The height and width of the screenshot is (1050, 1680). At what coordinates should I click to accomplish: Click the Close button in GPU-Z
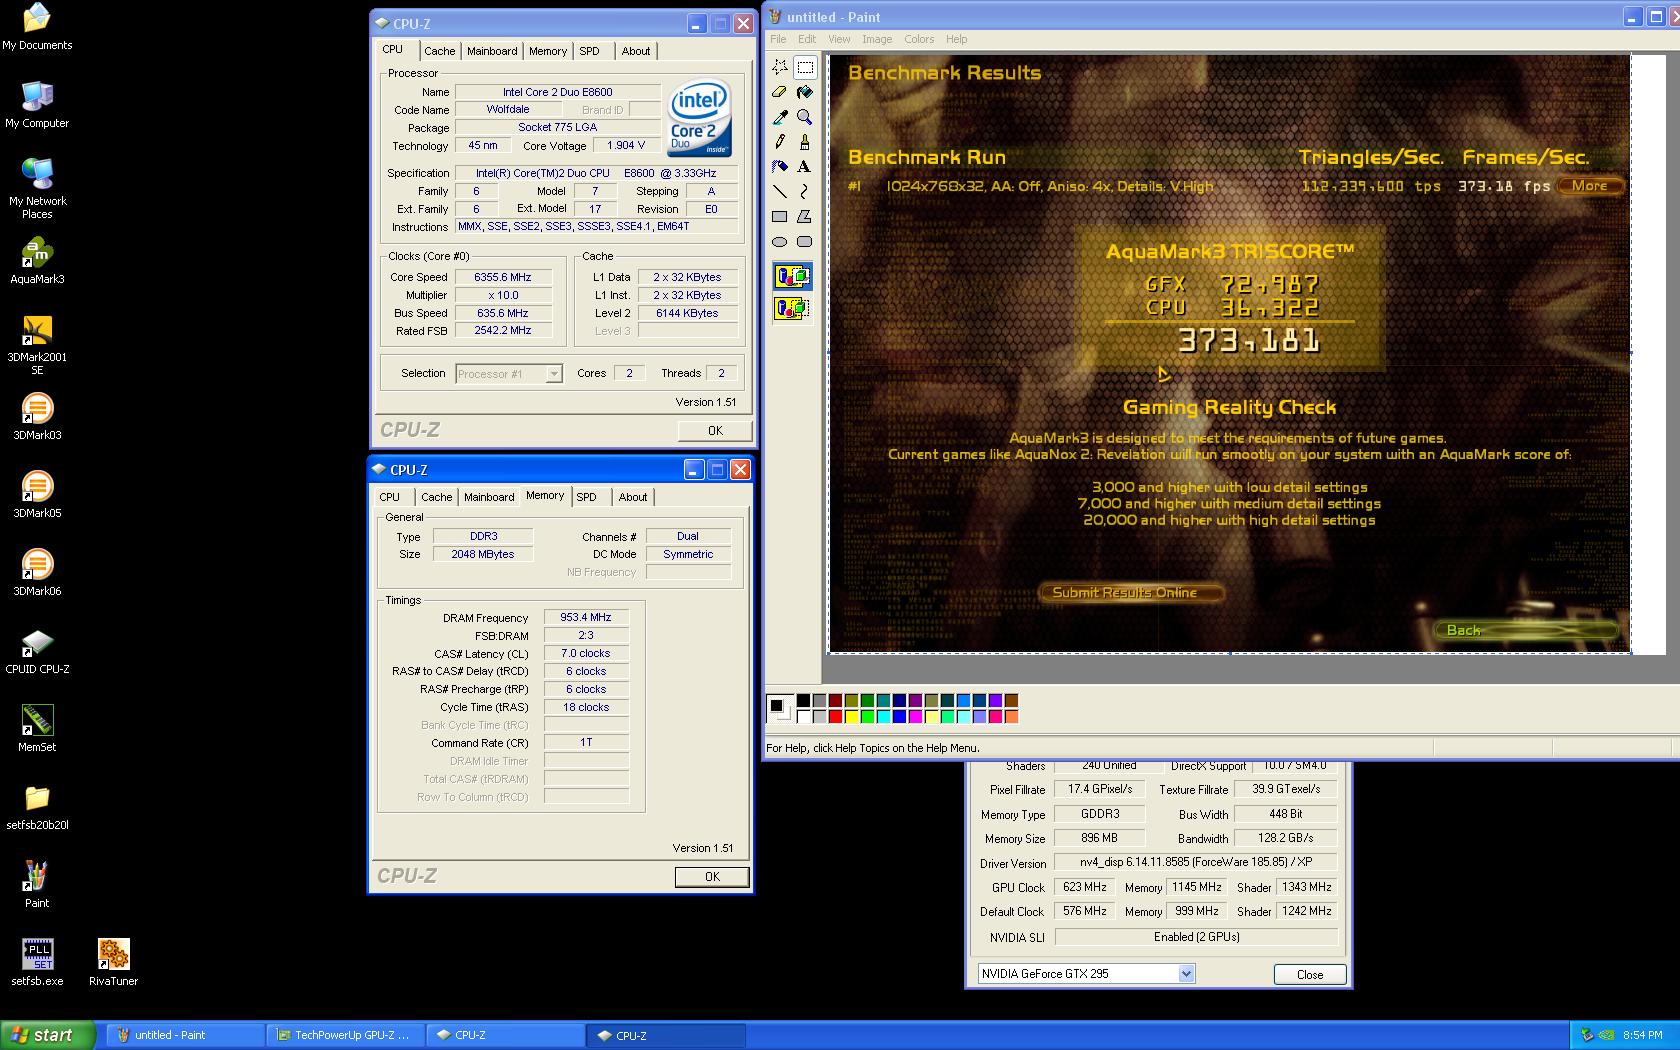pos(1310,975)
